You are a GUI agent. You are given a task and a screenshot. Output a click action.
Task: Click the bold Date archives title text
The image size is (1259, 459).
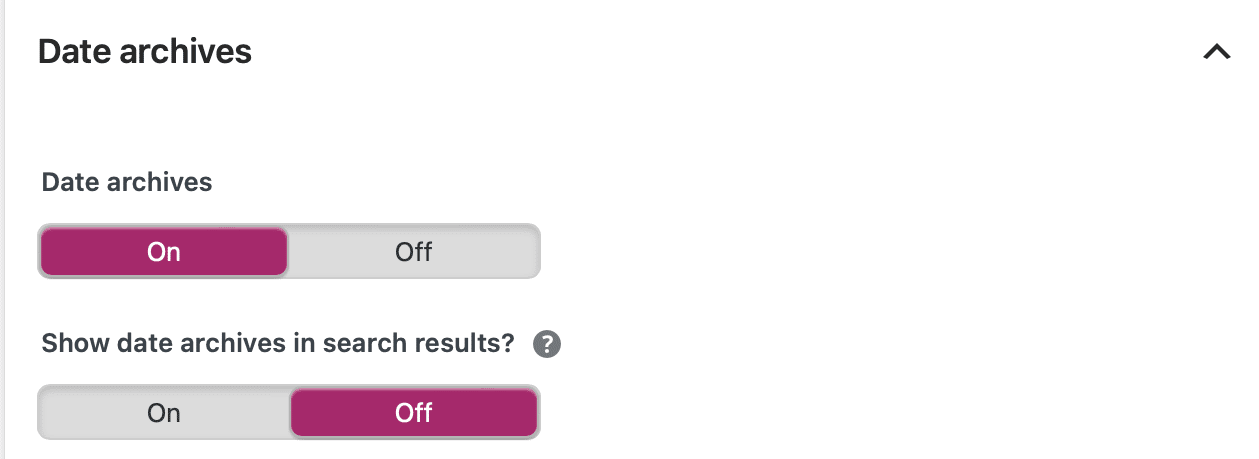pyautogui.click(x=145, y=52)
